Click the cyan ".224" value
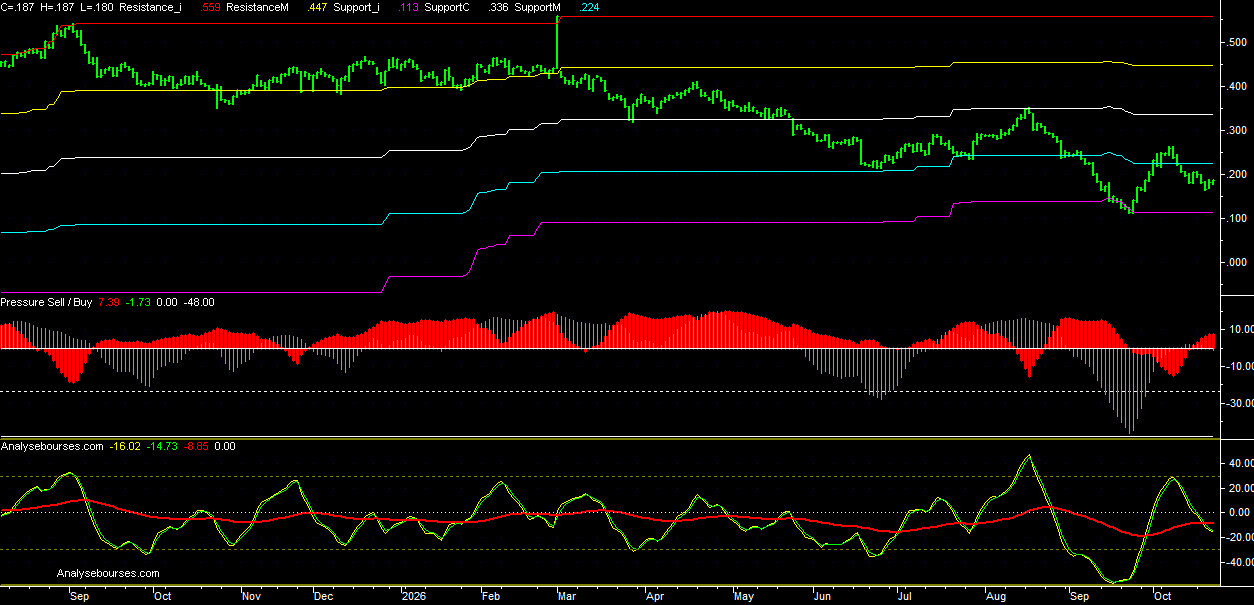The width and height of the screenshot is (1254, 605). 589,7
